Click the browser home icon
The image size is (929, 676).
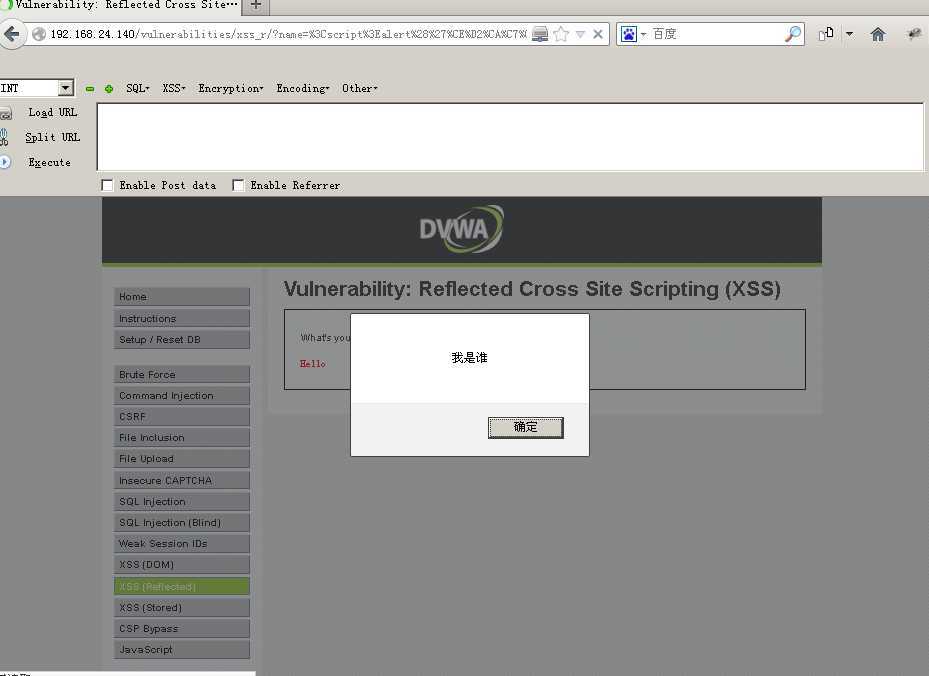click(878, 34)
